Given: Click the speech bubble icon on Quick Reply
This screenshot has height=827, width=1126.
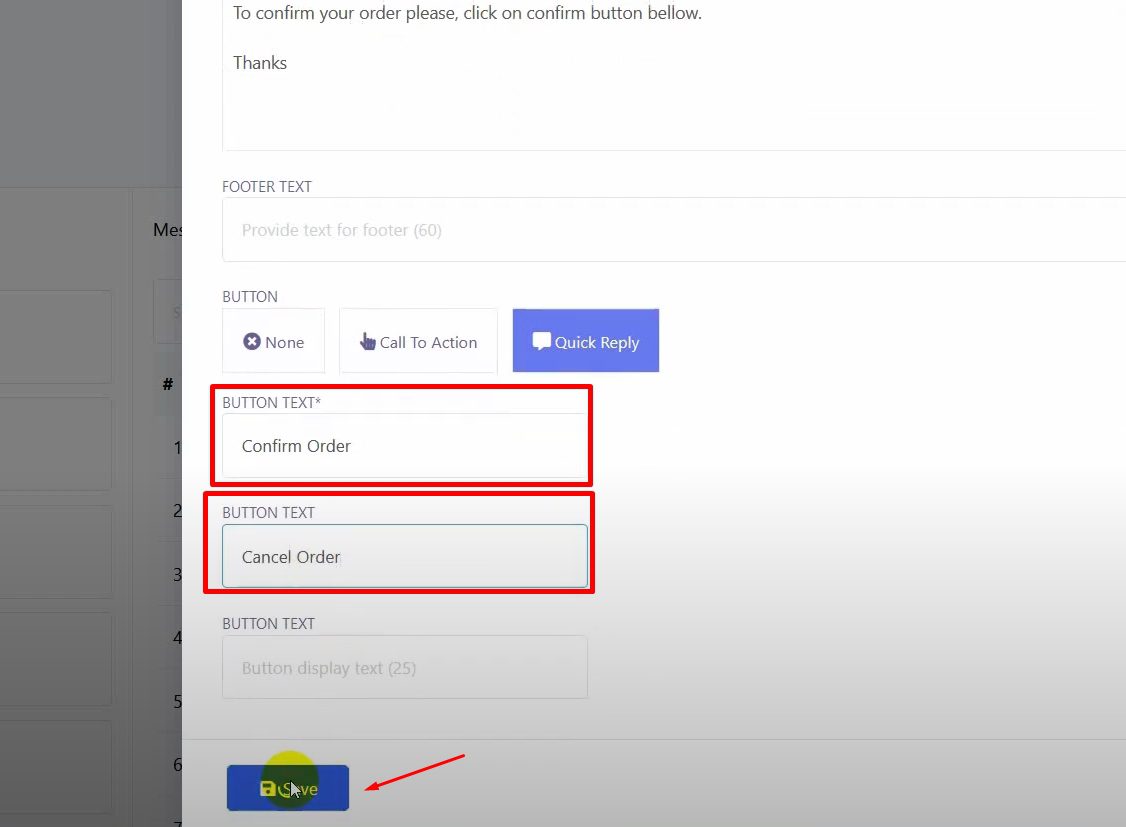Looking at the screenshot, I should [542, 341].
